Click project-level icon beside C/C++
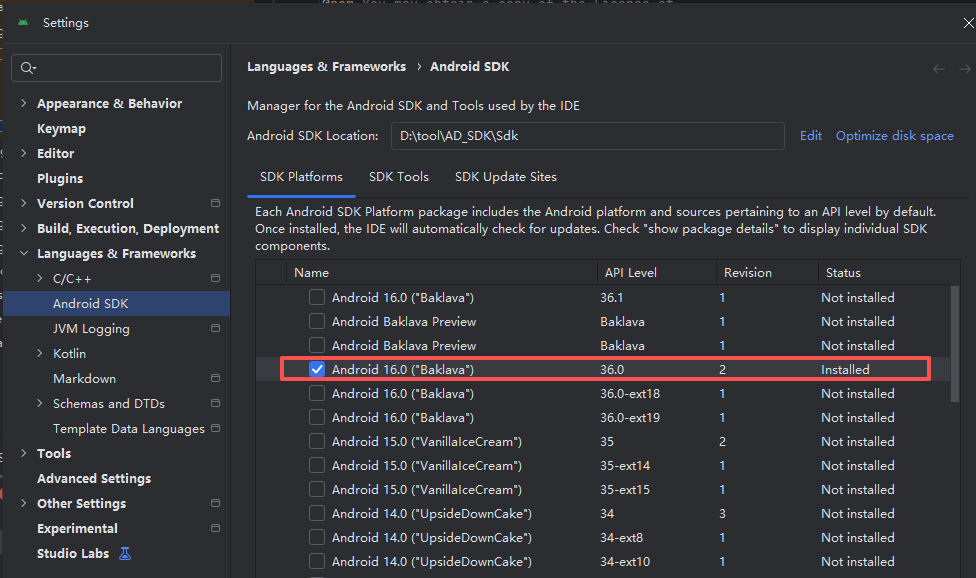Viewport: 976px width, 578px height. pyautogui.click(x=215, y=278)
